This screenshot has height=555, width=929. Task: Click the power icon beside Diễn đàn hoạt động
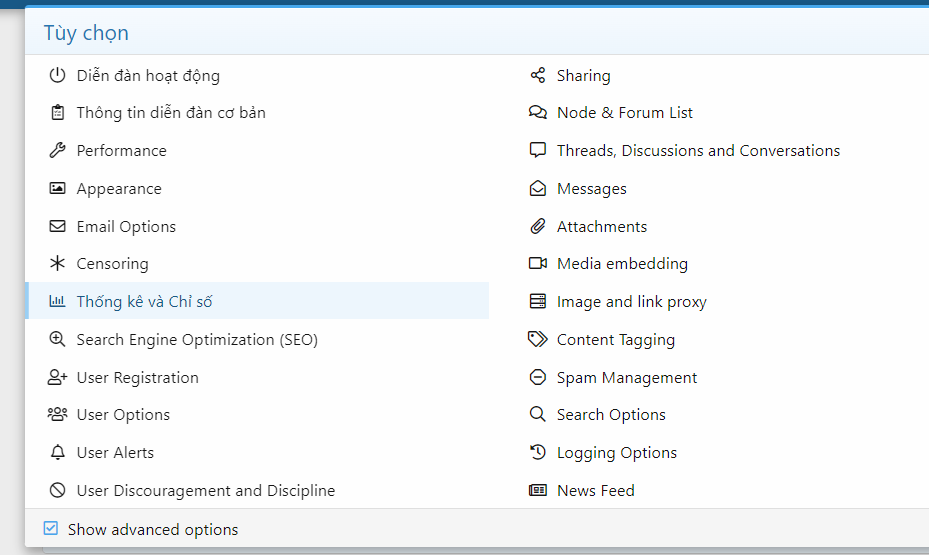57,76
